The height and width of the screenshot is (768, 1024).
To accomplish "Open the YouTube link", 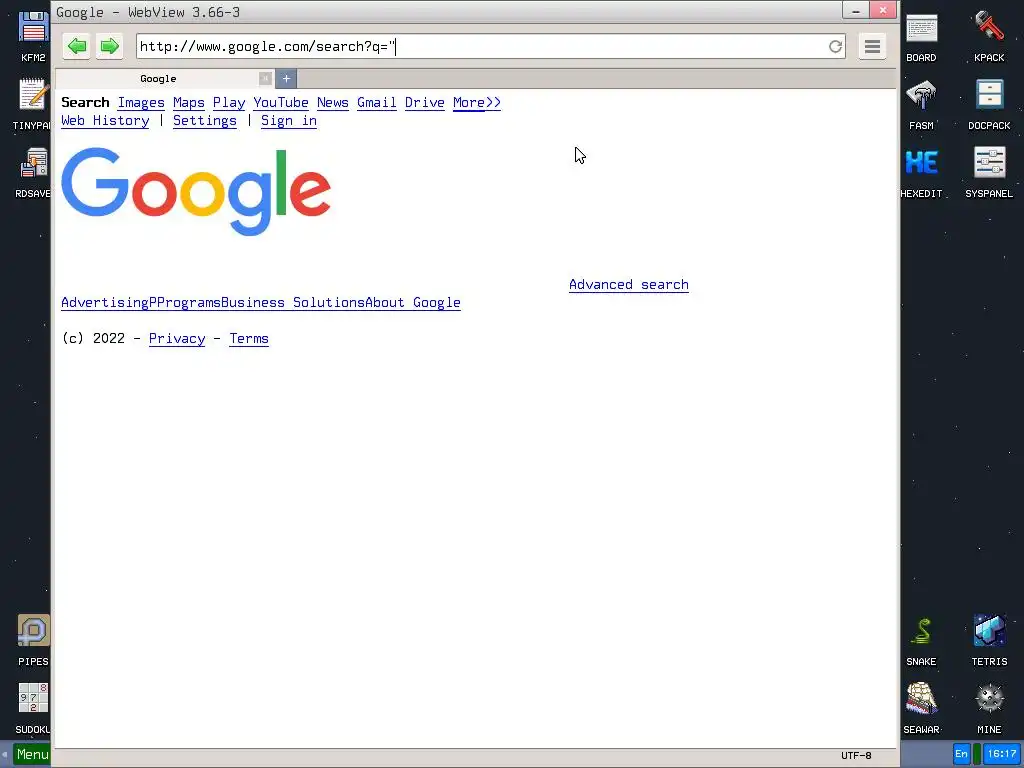I will point(281,103).
